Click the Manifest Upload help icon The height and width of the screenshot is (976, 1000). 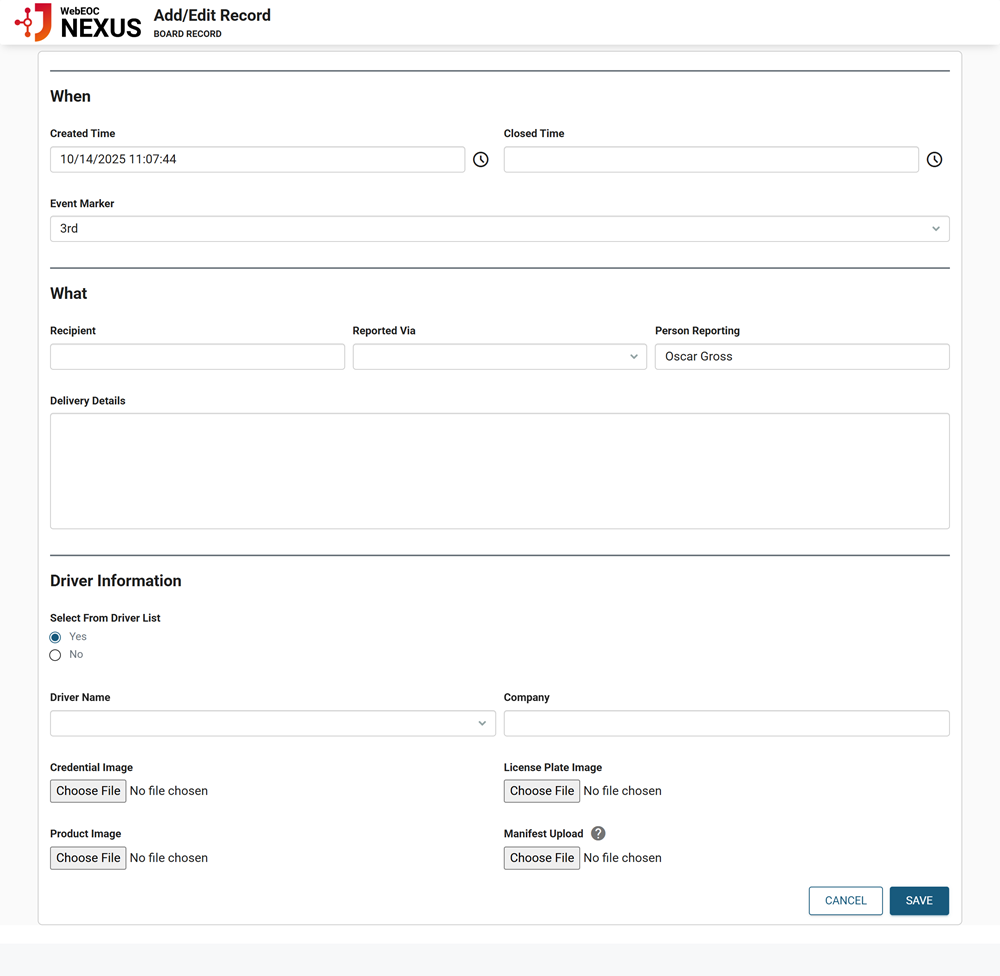click(x=598, y=833)
